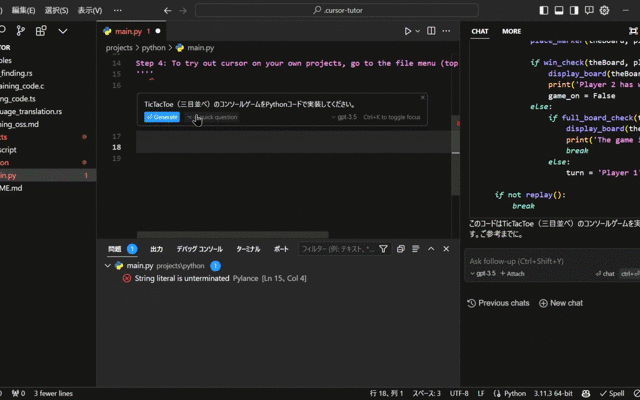Screen dimensions: 640x400
Task: Close the bottom panel with X
Action: [x=446, y=249]
